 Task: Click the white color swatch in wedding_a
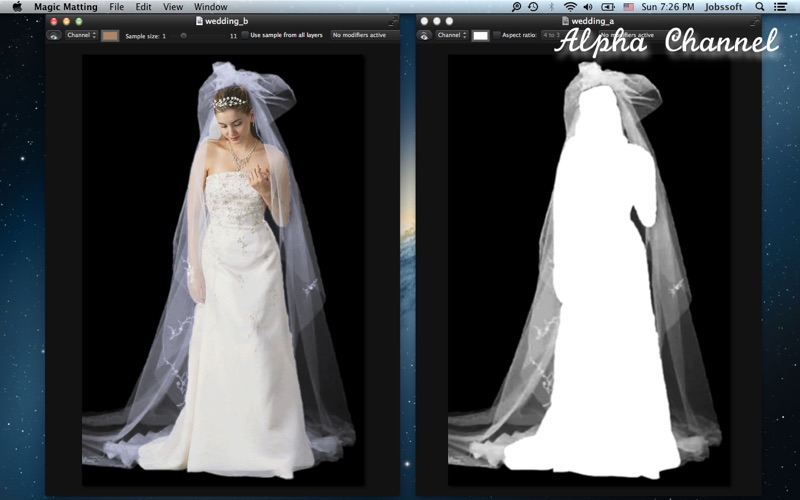(x=480, y=36)
